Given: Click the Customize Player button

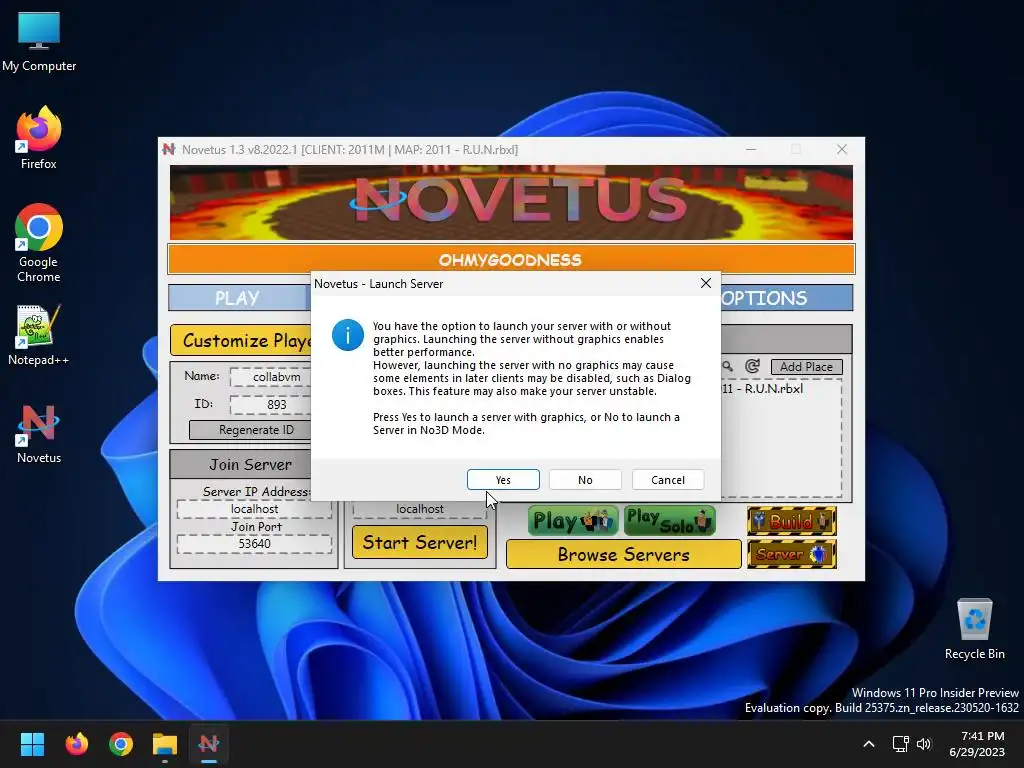Looking at the screenshot, I should [240, 340].
